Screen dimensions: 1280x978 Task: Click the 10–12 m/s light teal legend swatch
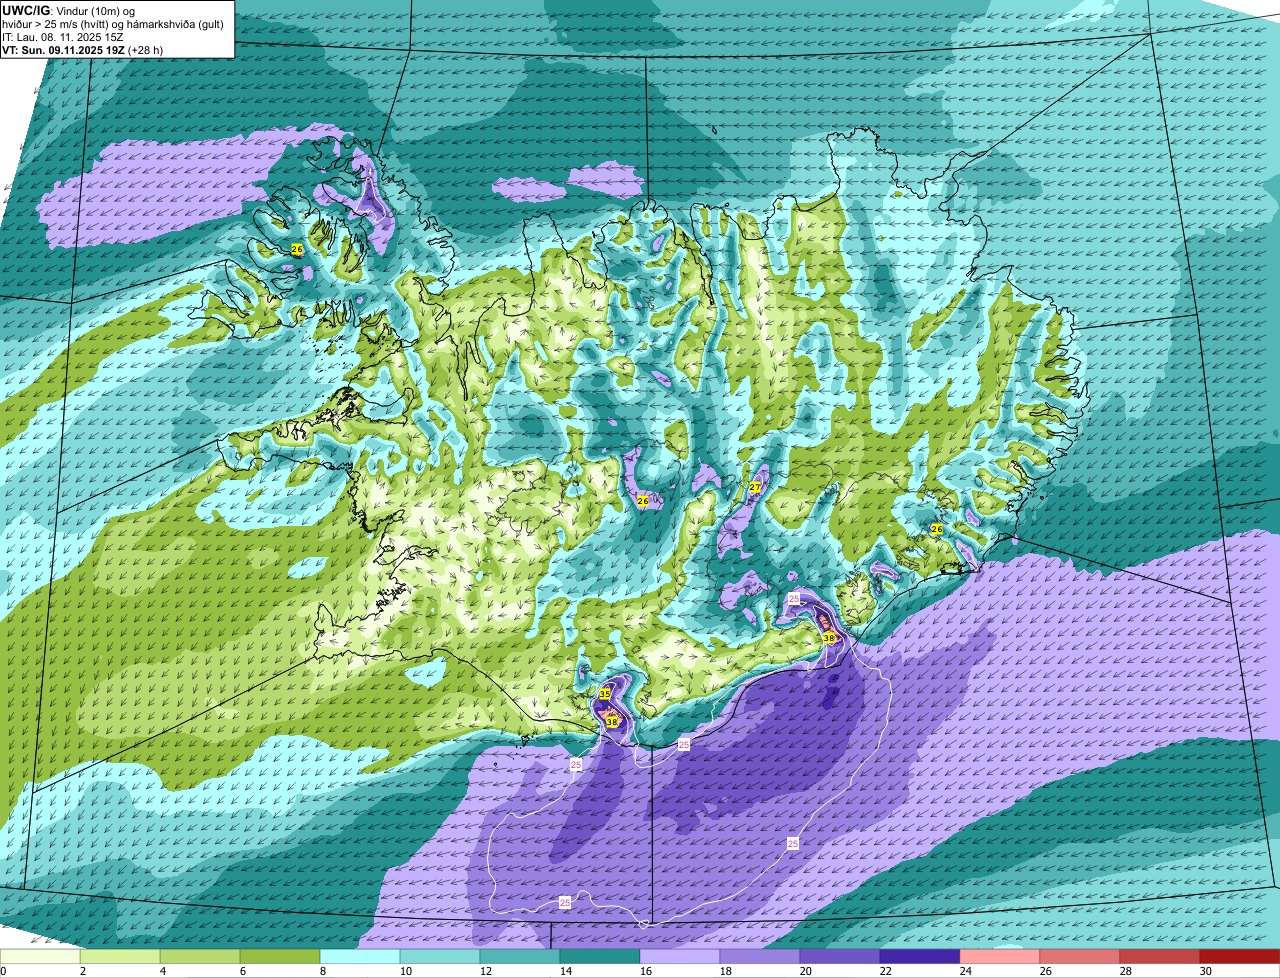pos(440,957)
